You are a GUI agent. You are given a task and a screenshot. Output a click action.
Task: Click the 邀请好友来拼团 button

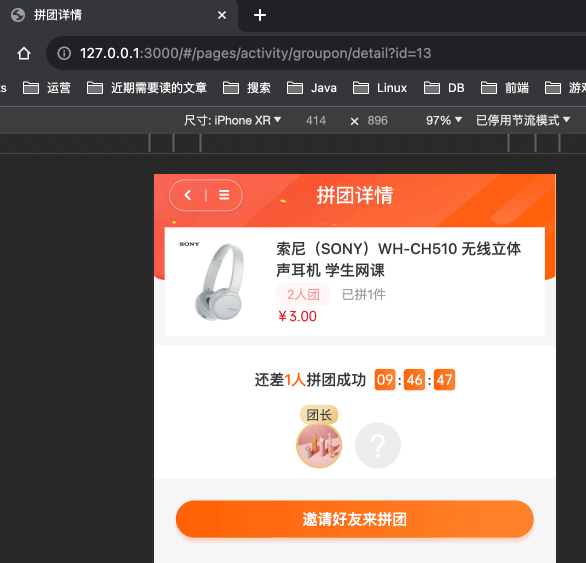pyautogui.click(x=355, y=519)
